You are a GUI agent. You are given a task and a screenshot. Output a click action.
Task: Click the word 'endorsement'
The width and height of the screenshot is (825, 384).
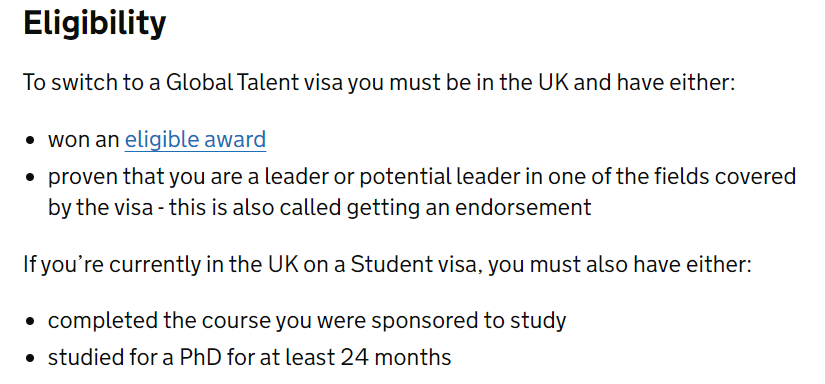click(523, 207)
